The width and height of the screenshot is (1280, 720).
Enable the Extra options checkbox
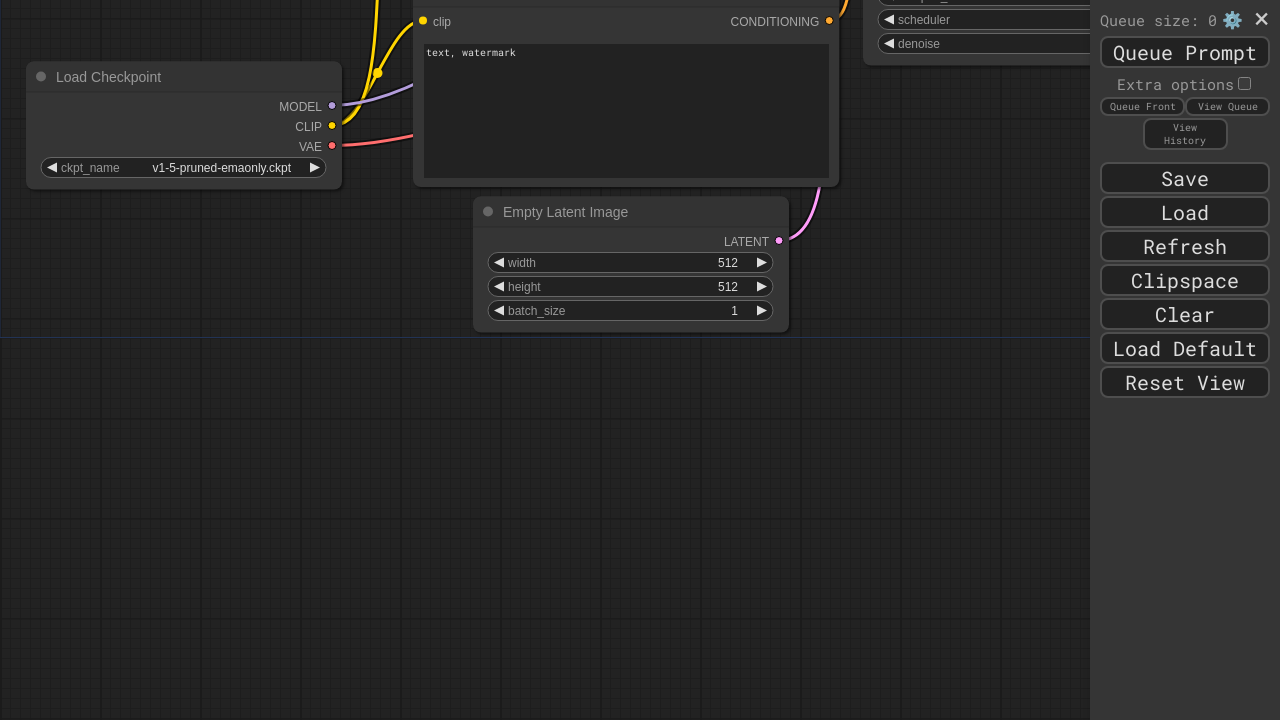click(1244, 84)
